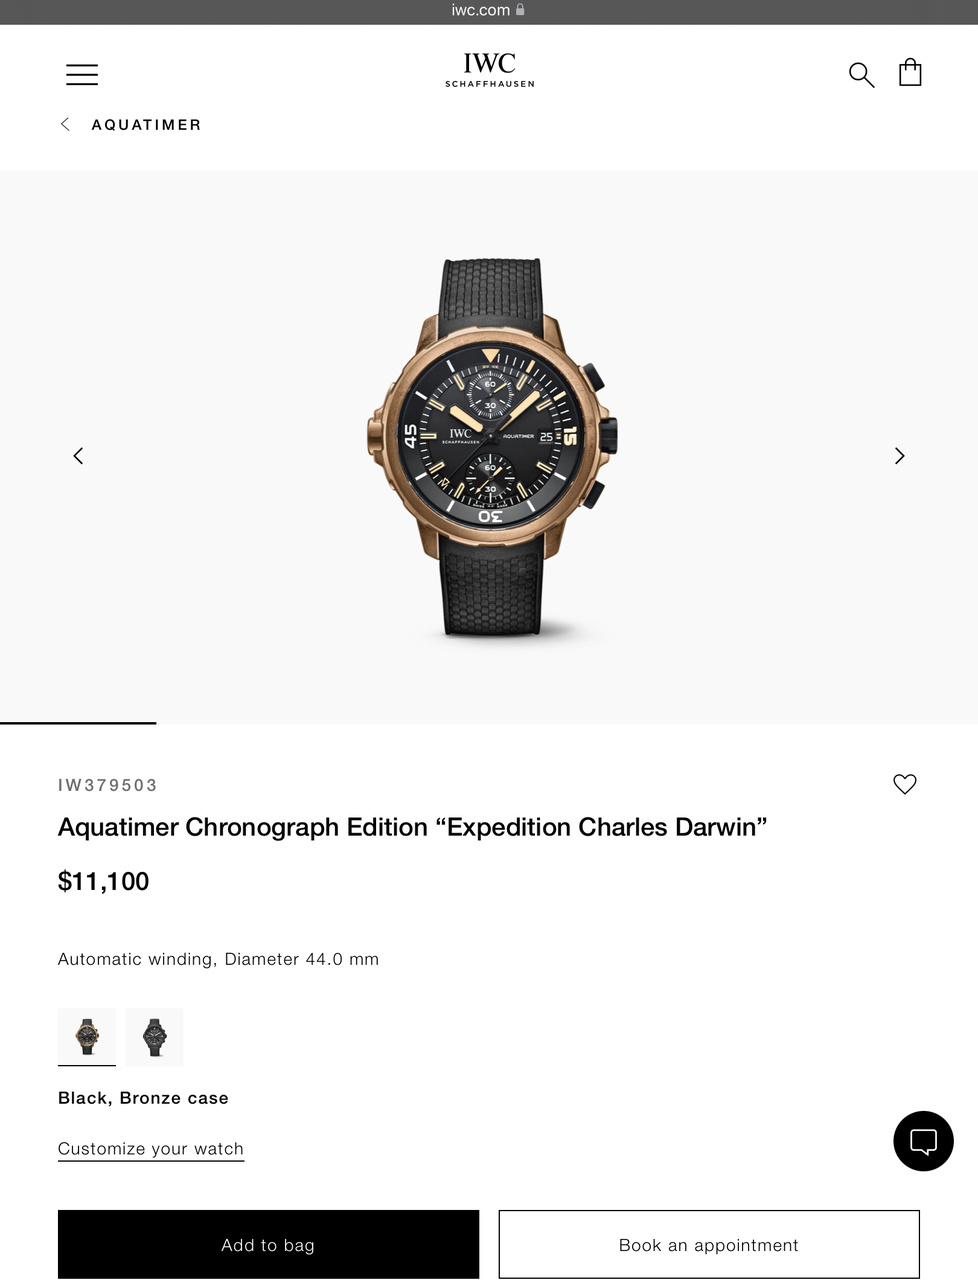Return to the AQUATIMER collection
Screen dimensions: 978x1280
click(x=146, y=125)
